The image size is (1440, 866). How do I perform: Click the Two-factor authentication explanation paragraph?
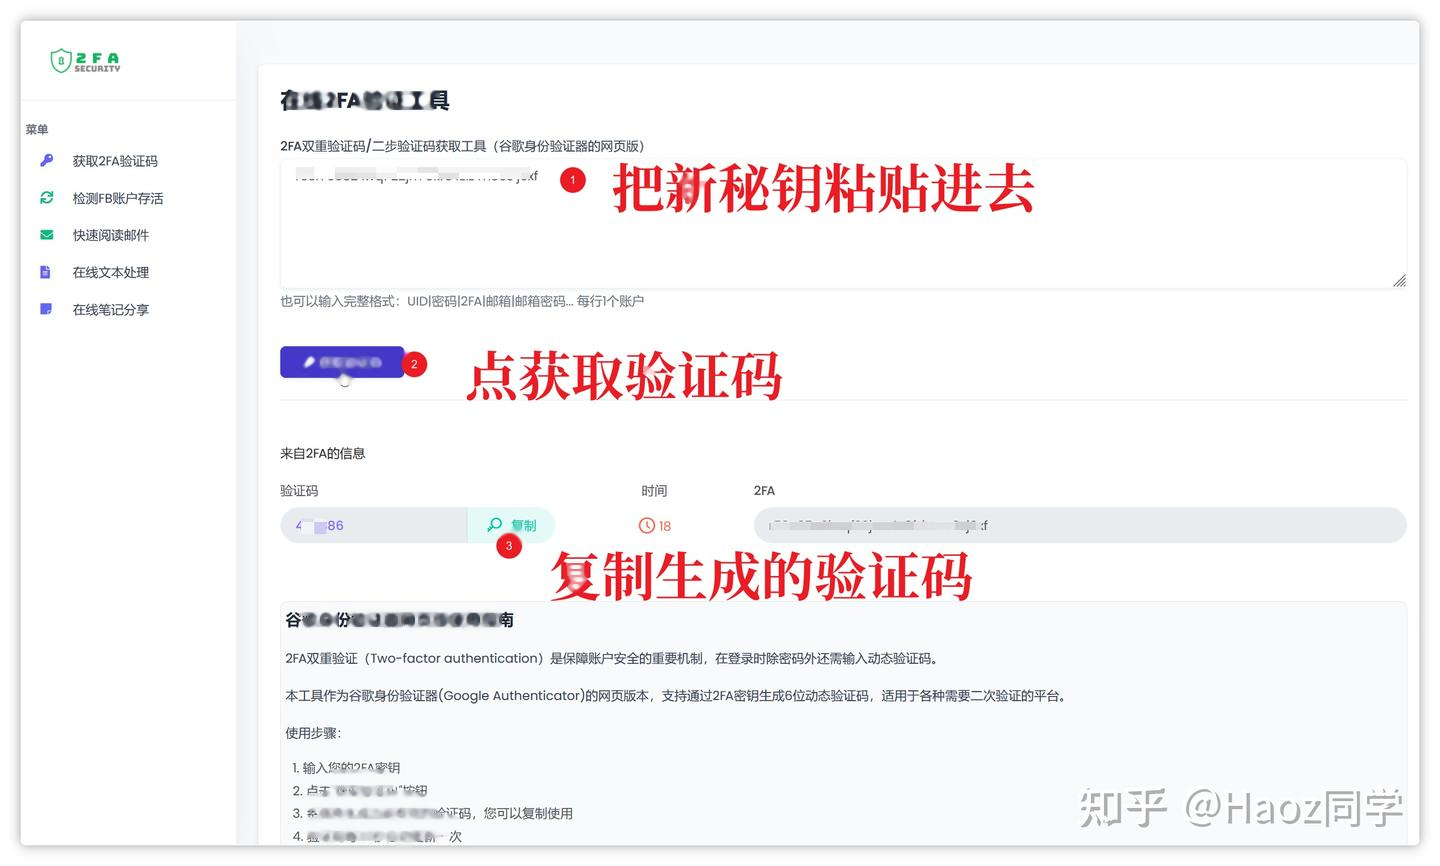click(x=612, y=658)
